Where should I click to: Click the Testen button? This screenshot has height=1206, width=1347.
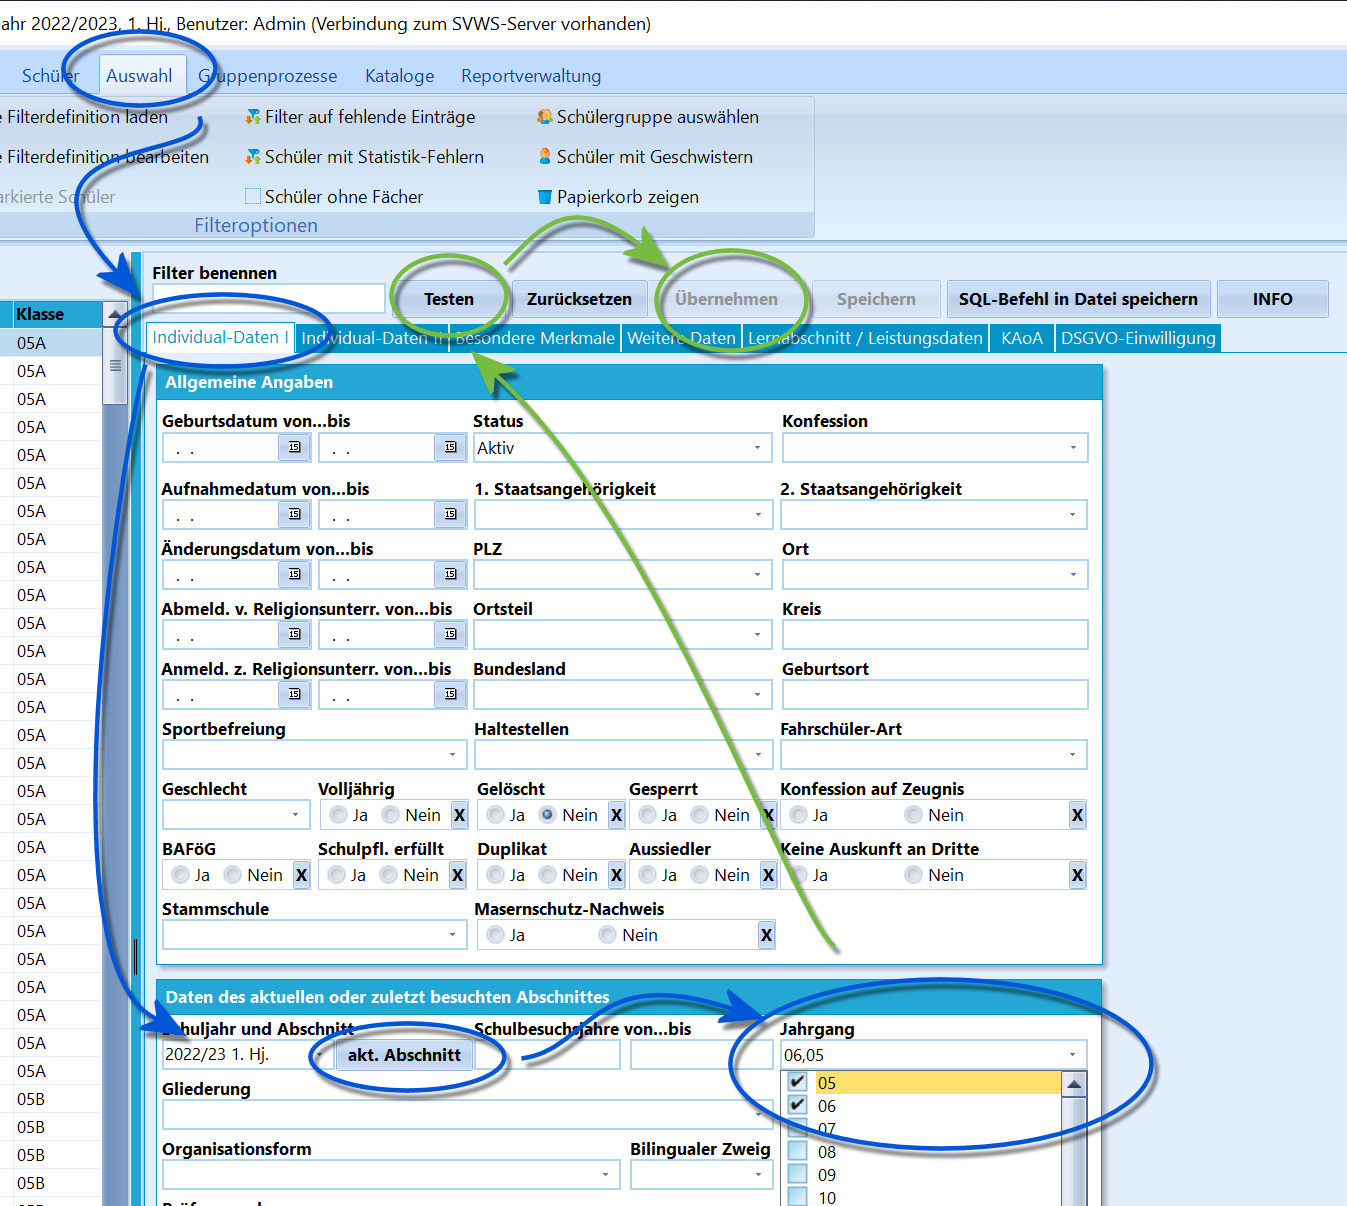449,299
